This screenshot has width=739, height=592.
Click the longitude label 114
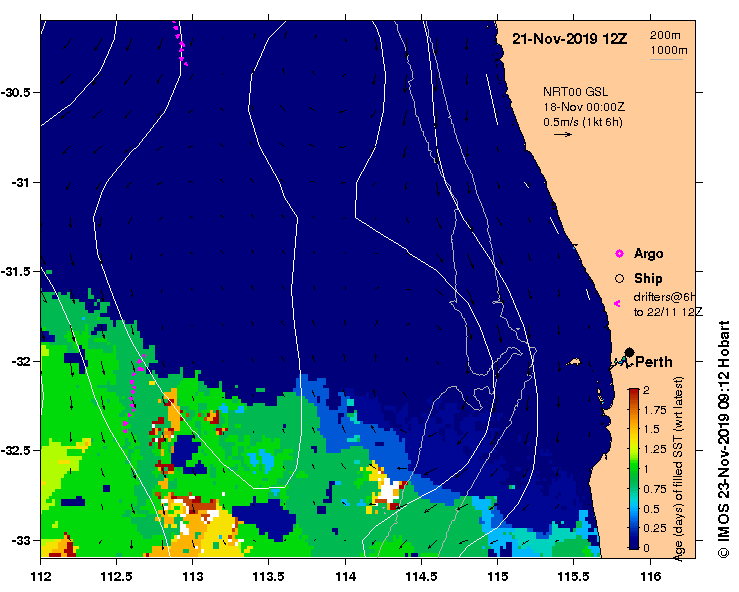tap(345, 576)
